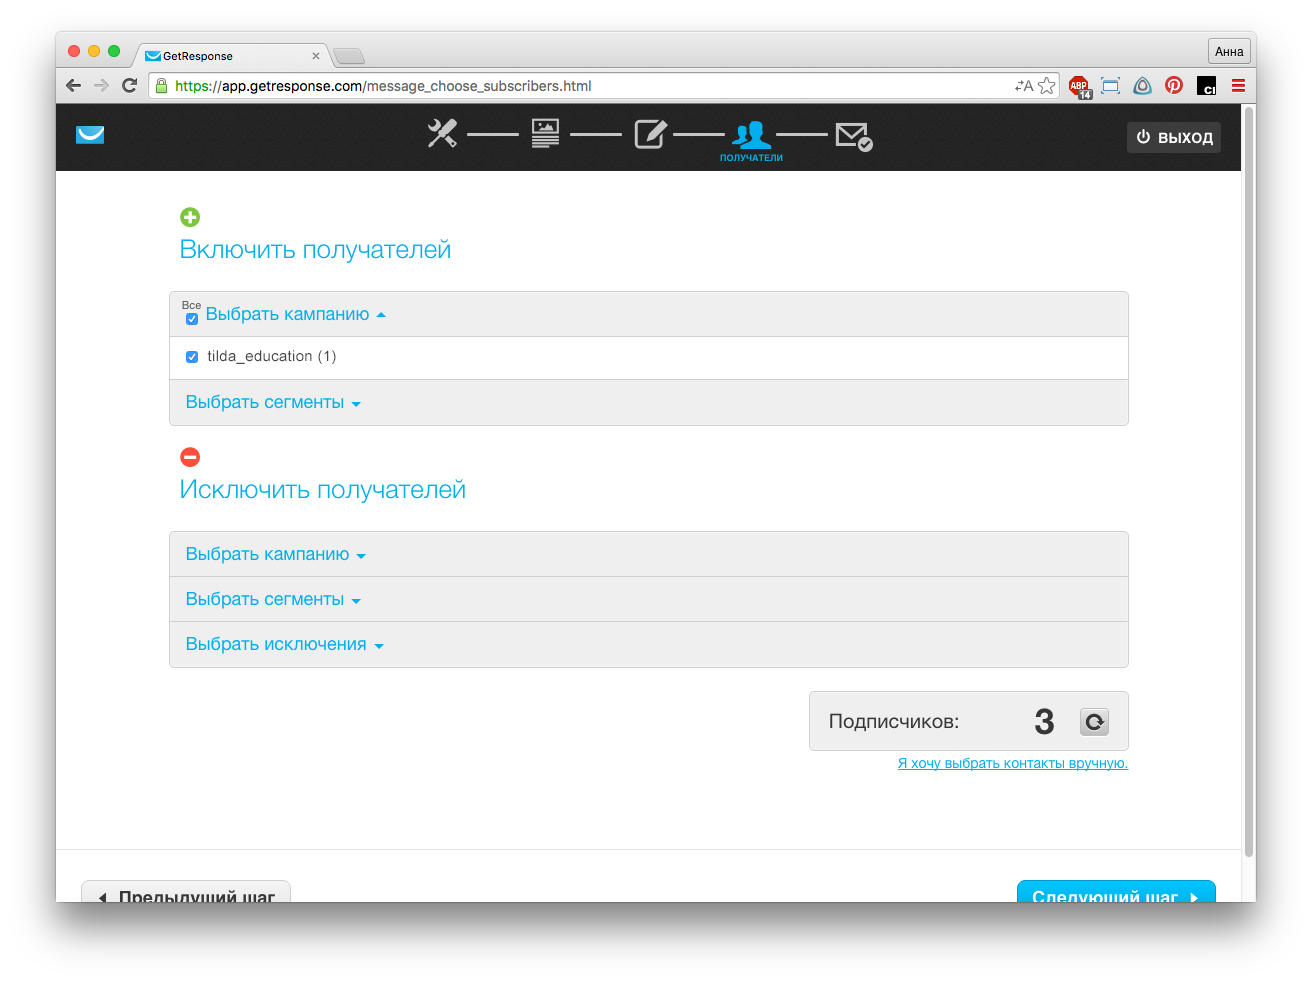Click the GetResponse envelope logo
The height and width of the screenshot is (982, 1312).
90,135
